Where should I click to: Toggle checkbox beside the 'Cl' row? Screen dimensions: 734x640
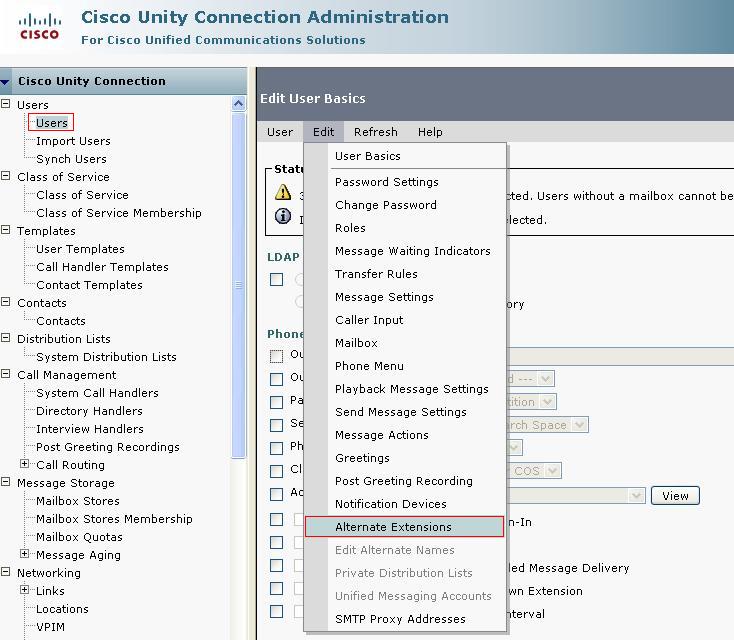277,471
